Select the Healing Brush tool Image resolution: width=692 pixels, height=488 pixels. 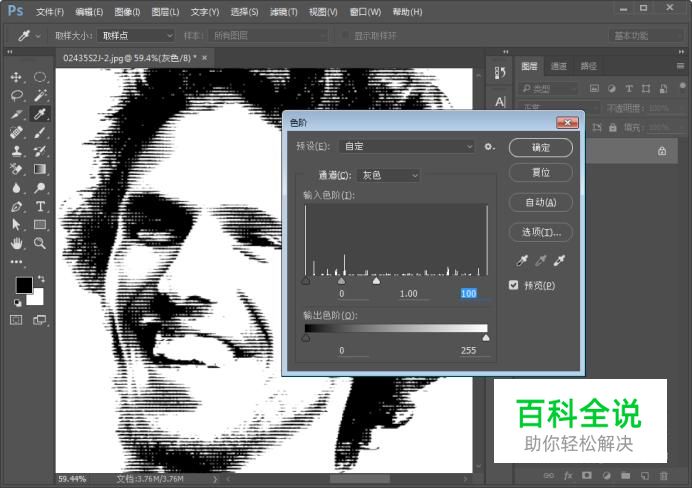point(16,132)
